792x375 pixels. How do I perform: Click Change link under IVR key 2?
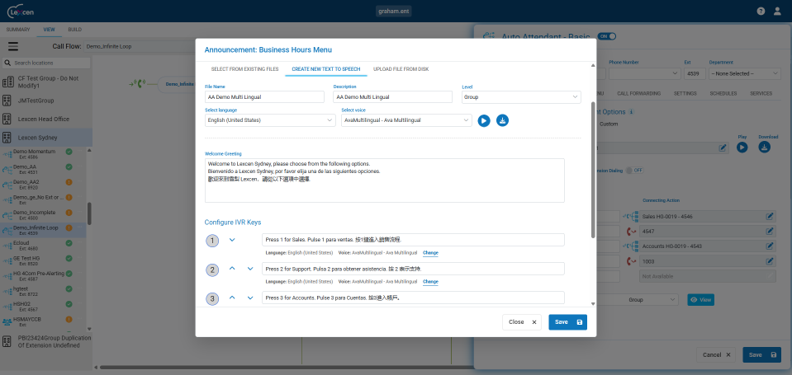[x=430, y=282]
